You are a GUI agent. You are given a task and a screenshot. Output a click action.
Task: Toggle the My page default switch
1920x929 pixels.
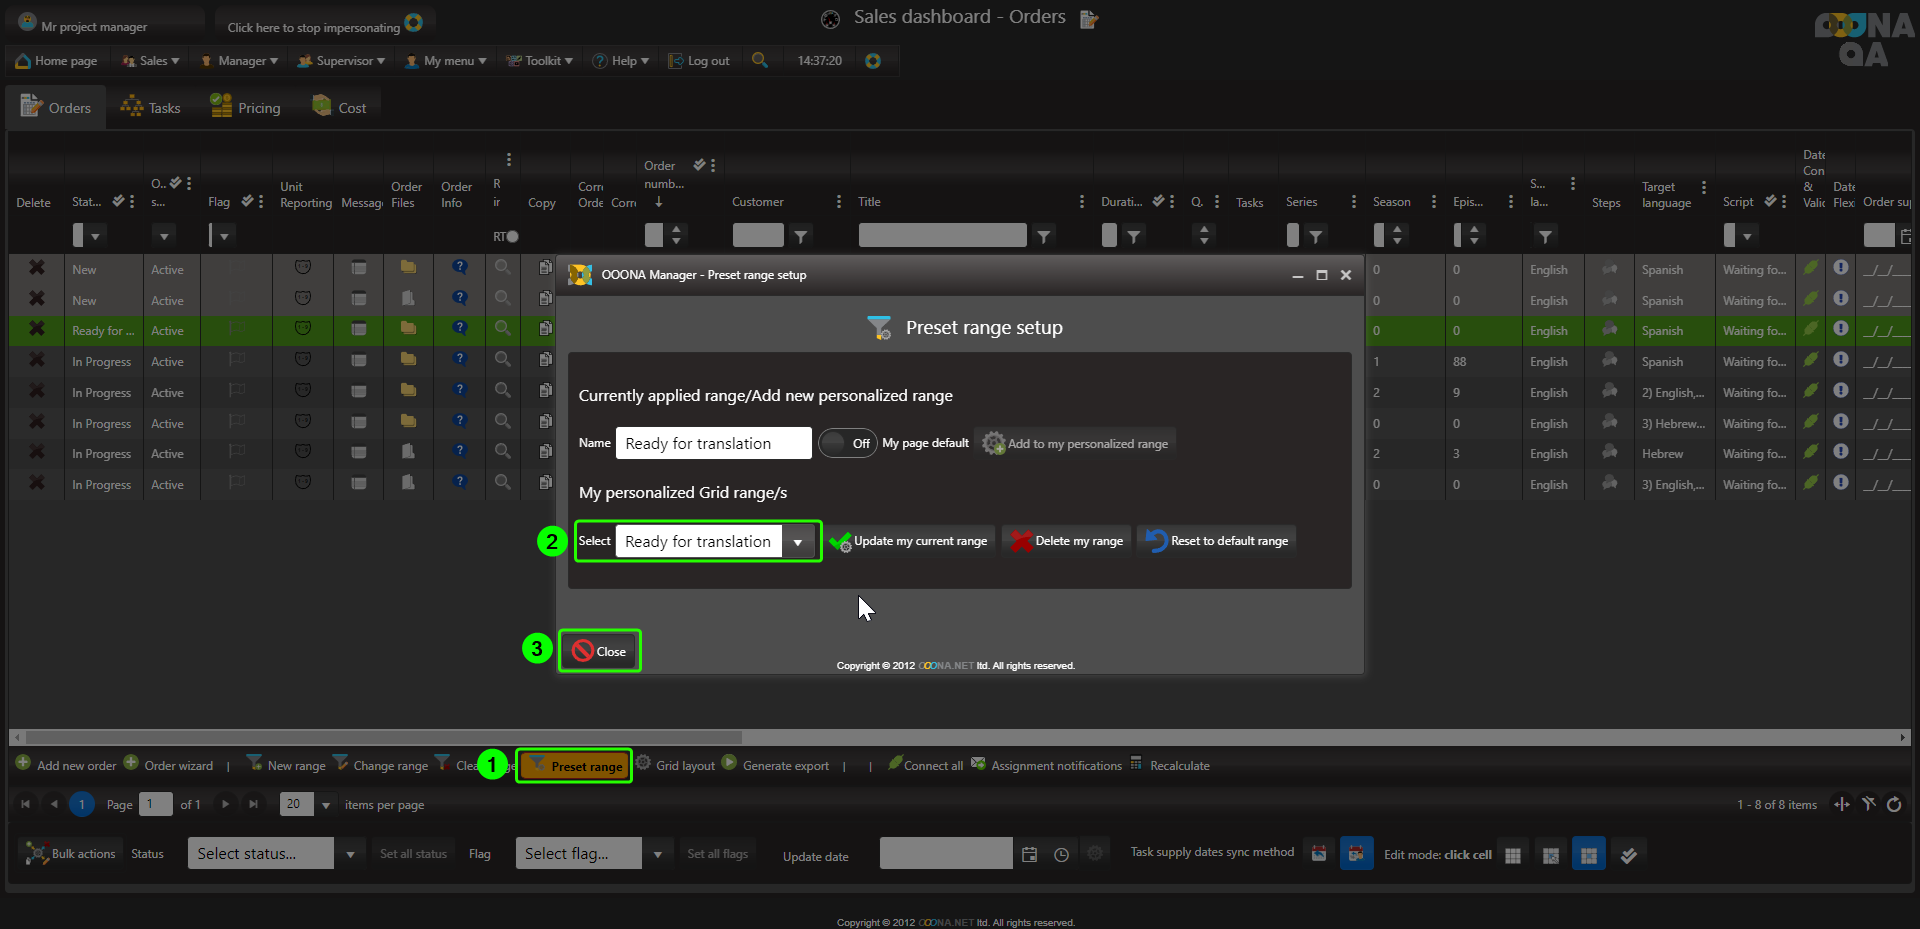(846, 443)
